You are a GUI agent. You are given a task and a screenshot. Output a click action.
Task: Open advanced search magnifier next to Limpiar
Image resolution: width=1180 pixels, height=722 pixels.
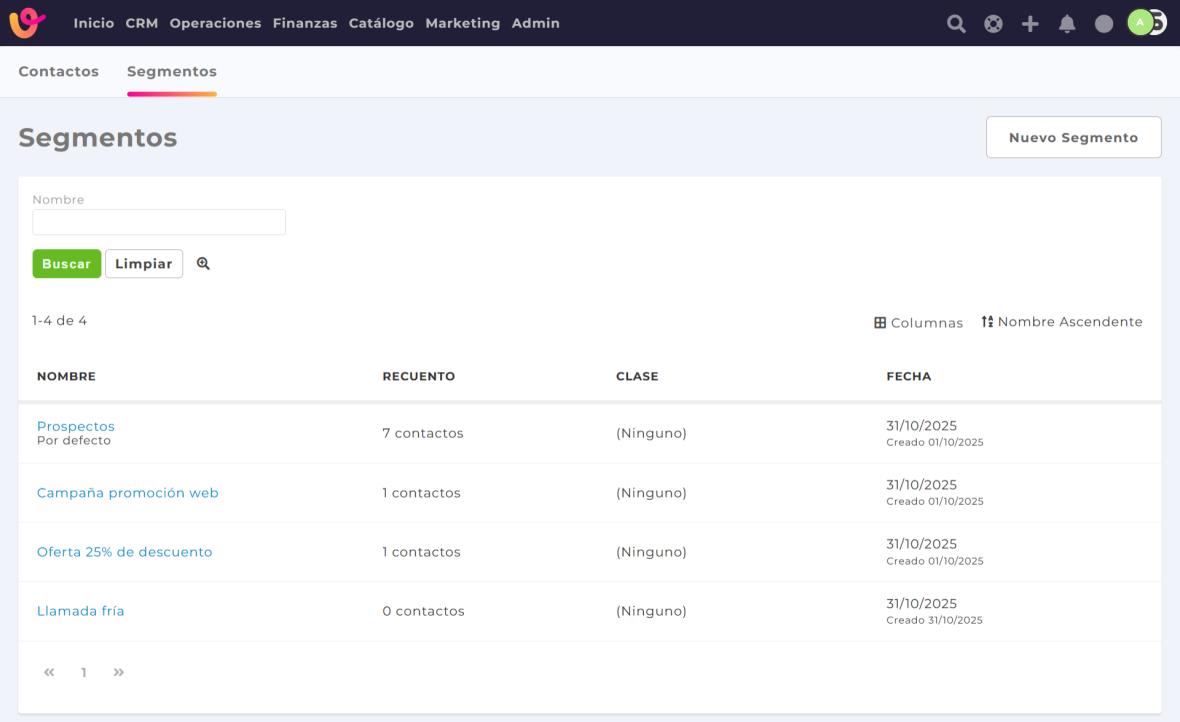point(203,264)
